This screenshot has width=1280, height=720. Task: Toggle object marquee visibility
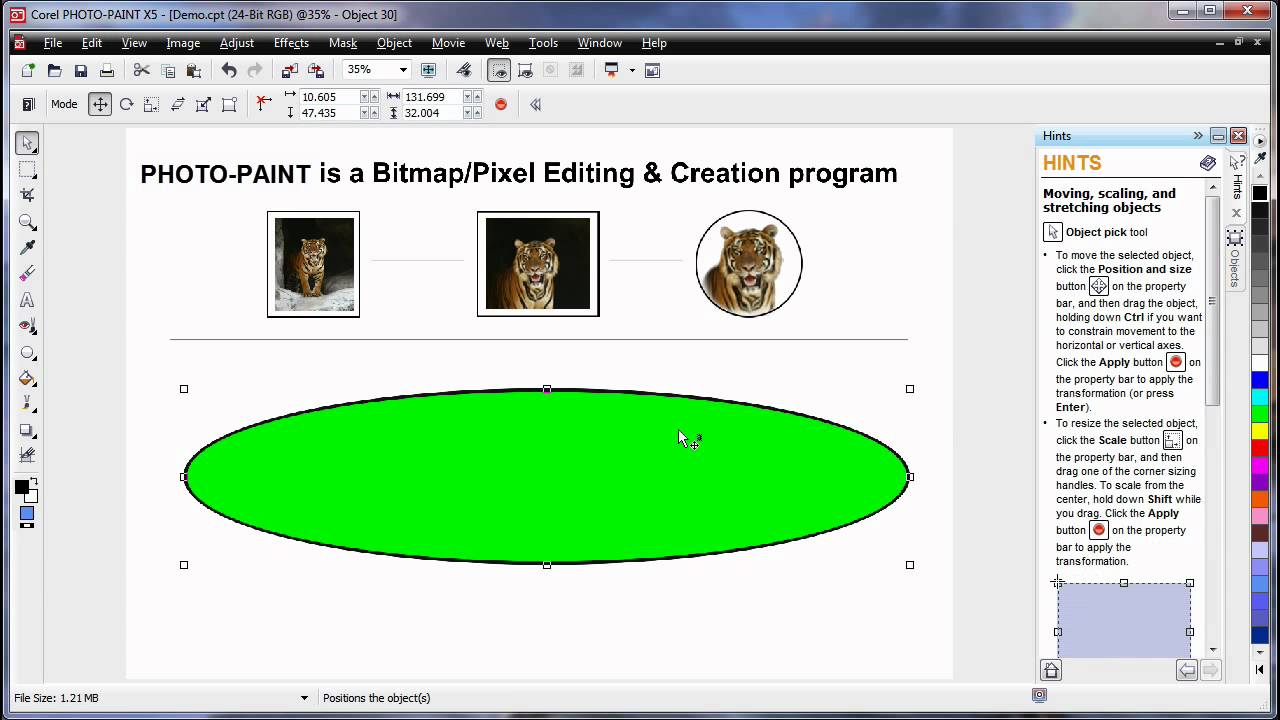click(x=524, y=70)
